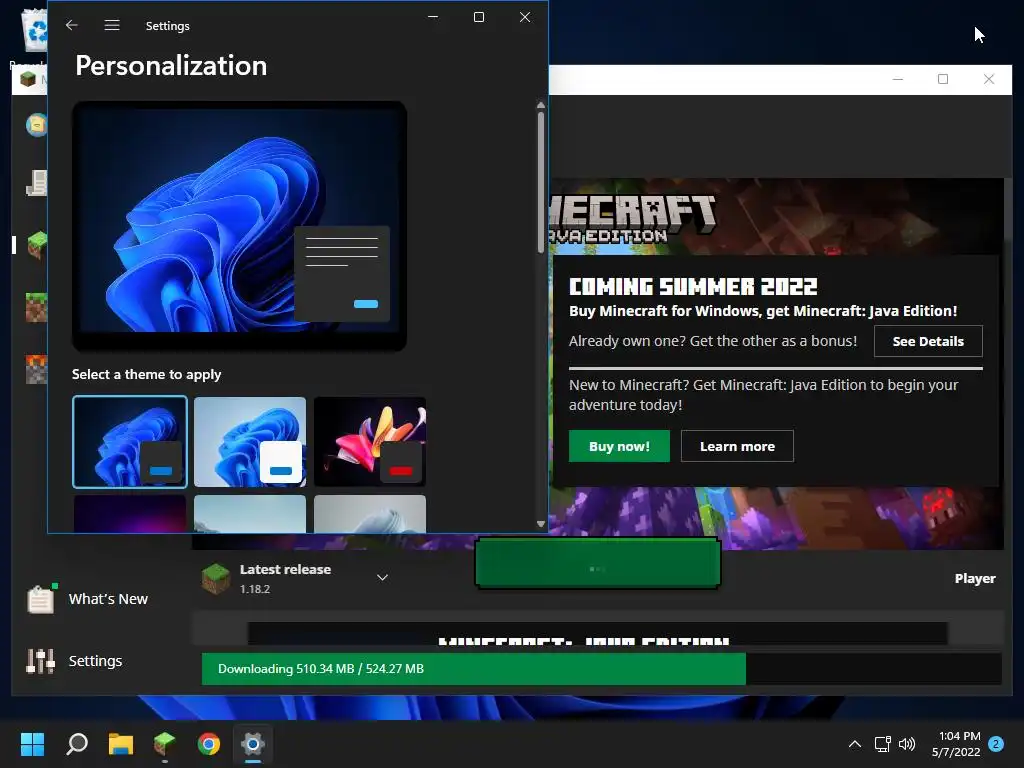Click the launcher account avatar icon
The image size is (1024, 768).
[x=37, y=124]
